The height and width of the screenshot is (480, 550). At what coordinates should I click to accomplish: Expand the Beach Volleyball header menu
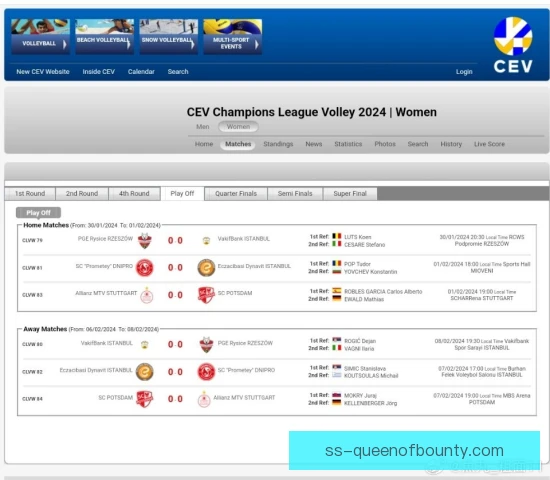104,36
